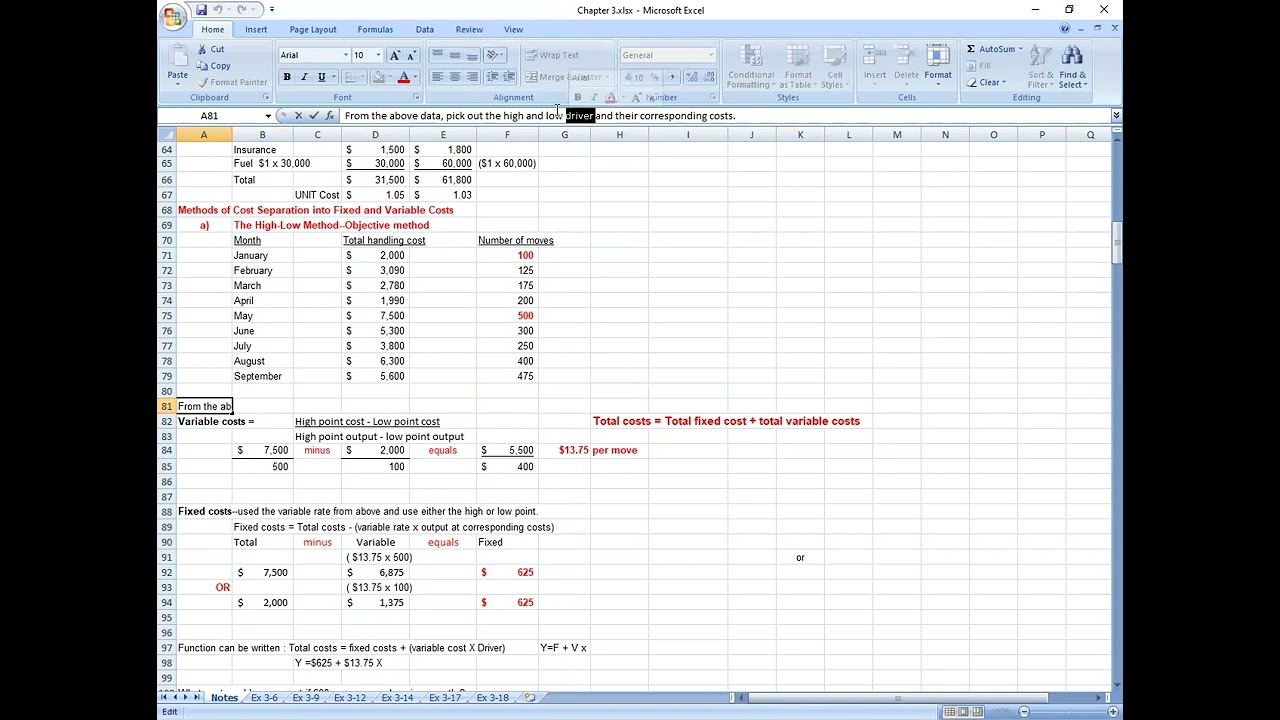The height and width of the screenshot is (720, 1280).
Task: Click the Name Box showing A81
Action: (209, 116)
